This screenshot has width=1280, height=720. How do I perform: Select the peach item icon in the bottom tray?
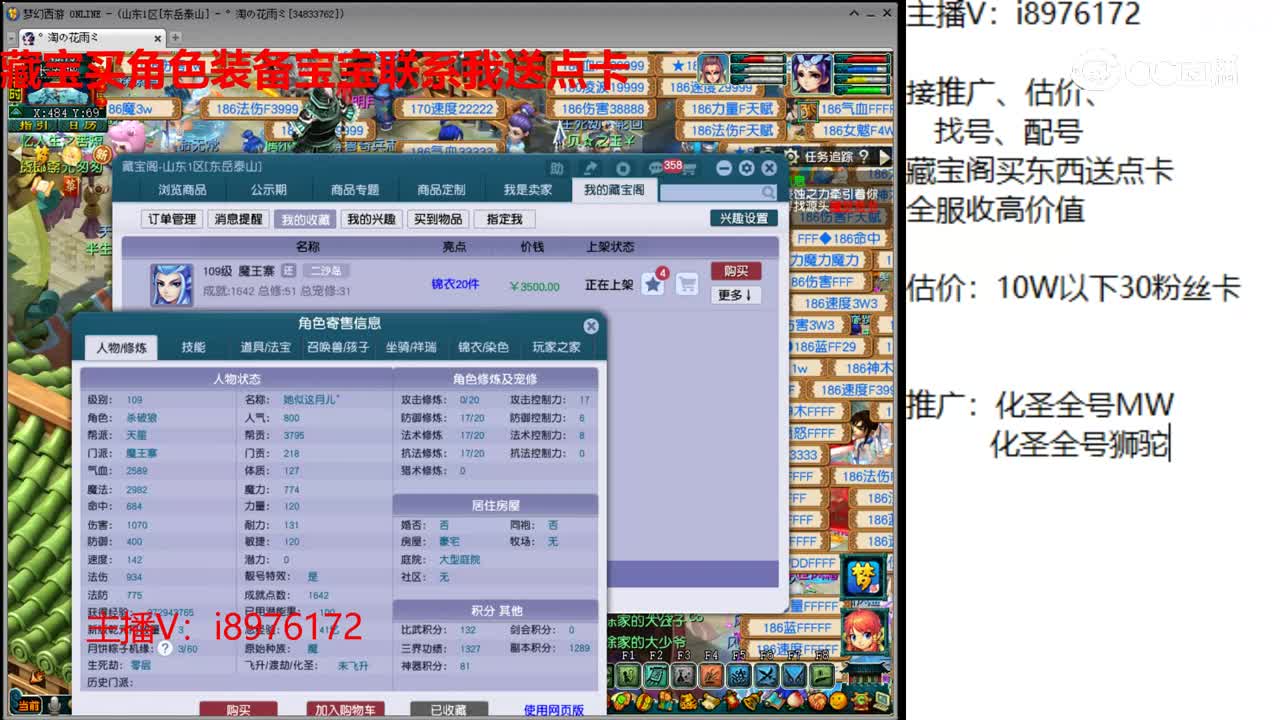793,700
